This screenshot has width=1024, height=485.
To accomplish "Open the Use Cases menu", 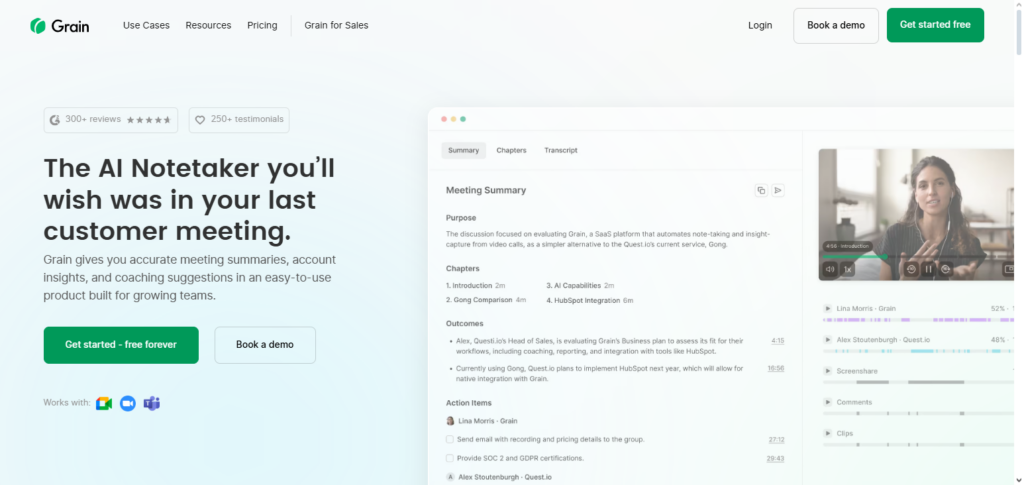I will click(x=146, y=25).
